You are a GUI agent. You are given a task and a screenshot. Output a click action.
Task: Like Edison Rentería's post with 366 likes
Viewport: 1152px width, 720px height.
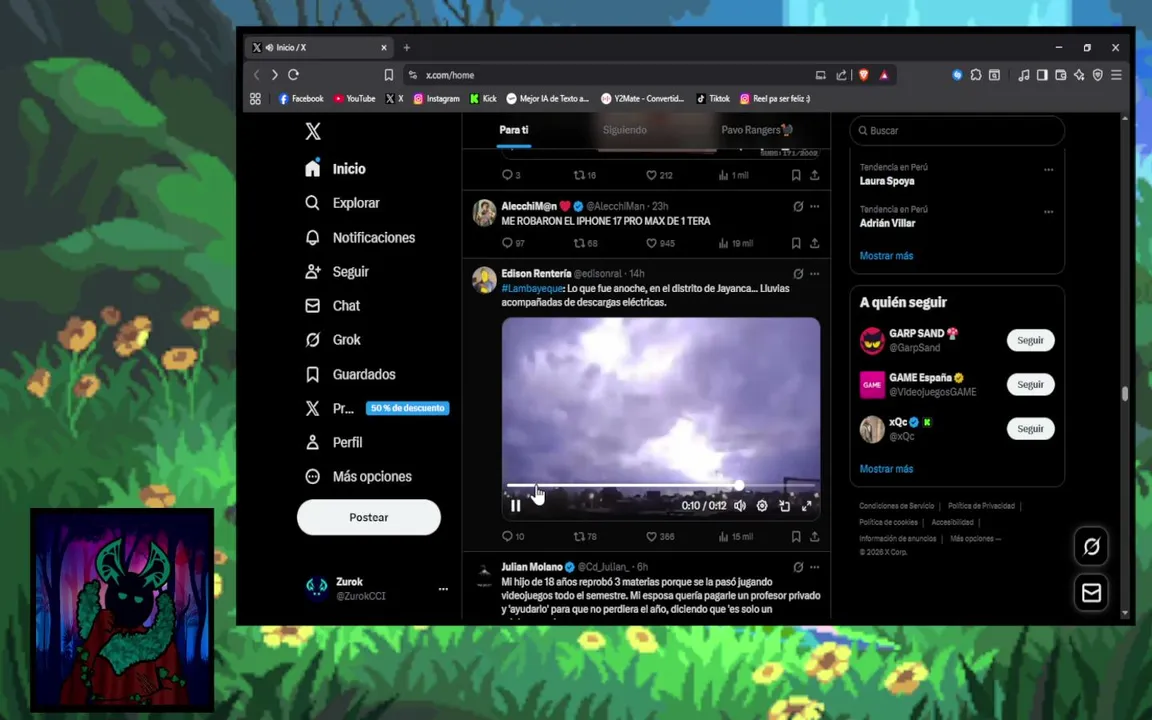(660, 537)
